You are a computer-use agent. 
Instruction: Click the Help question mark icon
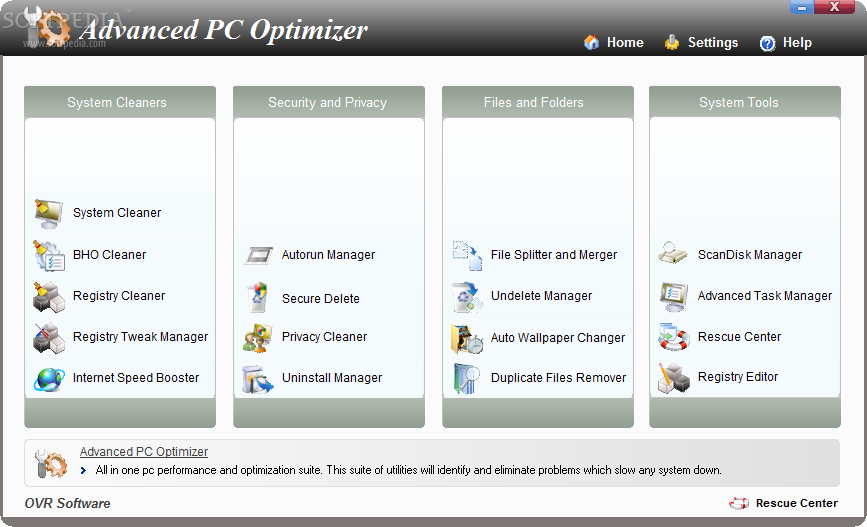click(x=767, y=43)
